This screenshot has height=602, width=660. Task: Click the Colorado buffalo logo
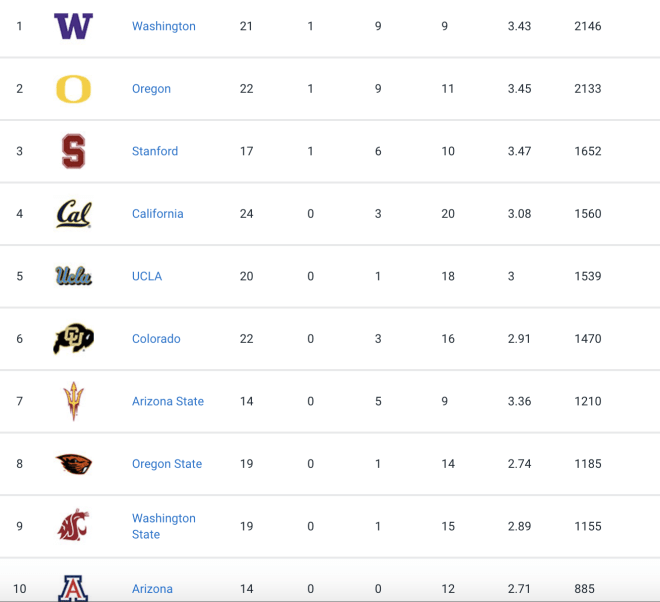point(74,338)
